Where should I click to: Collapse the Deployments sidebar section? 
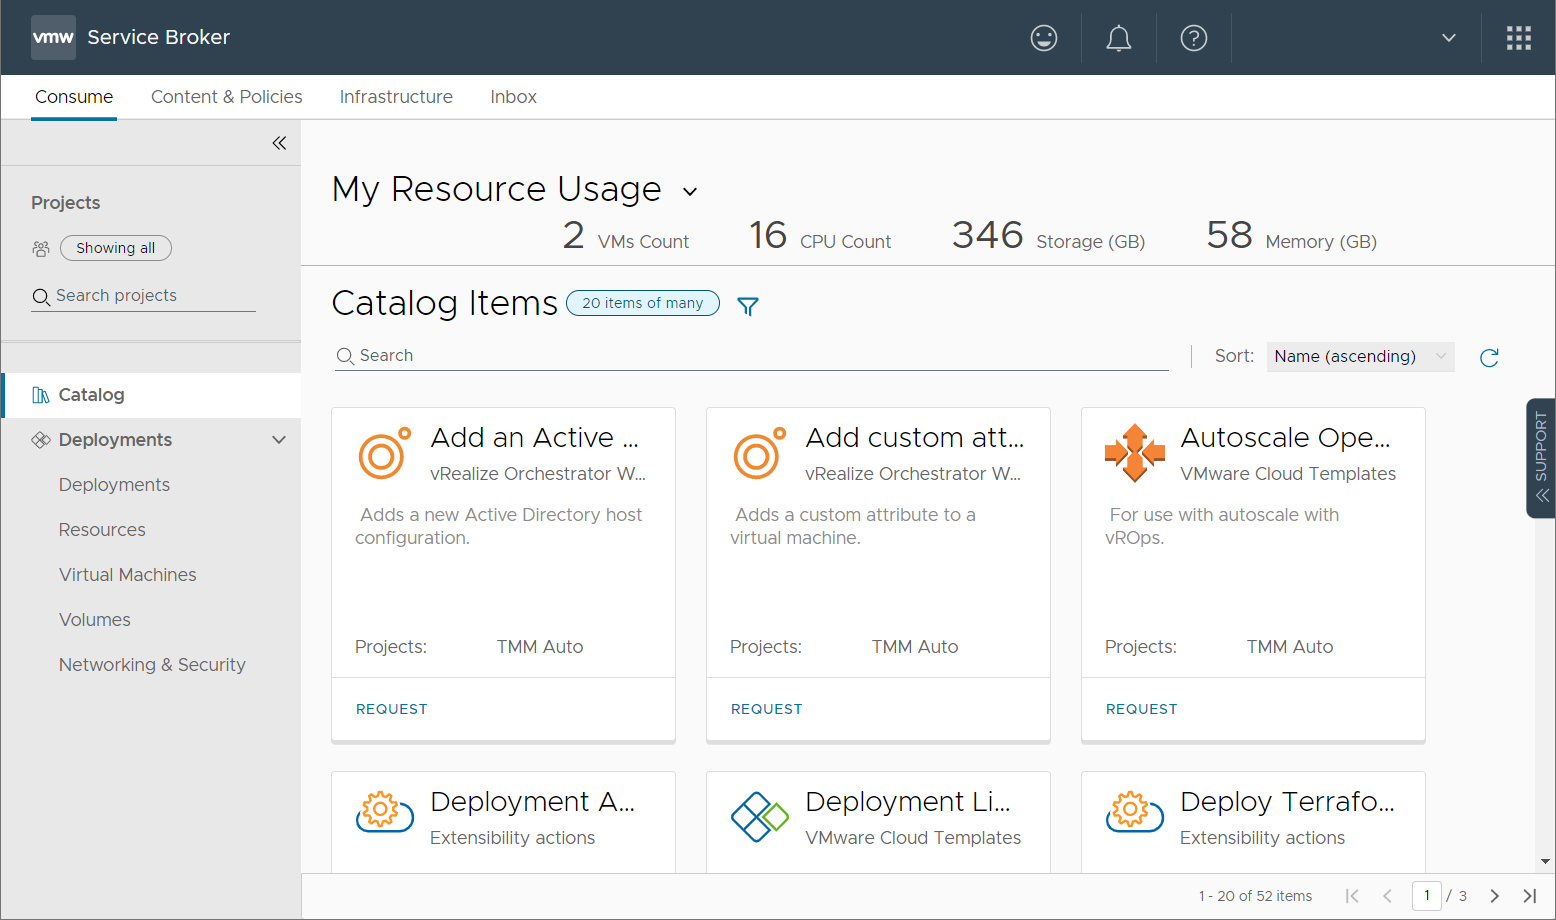279,440
